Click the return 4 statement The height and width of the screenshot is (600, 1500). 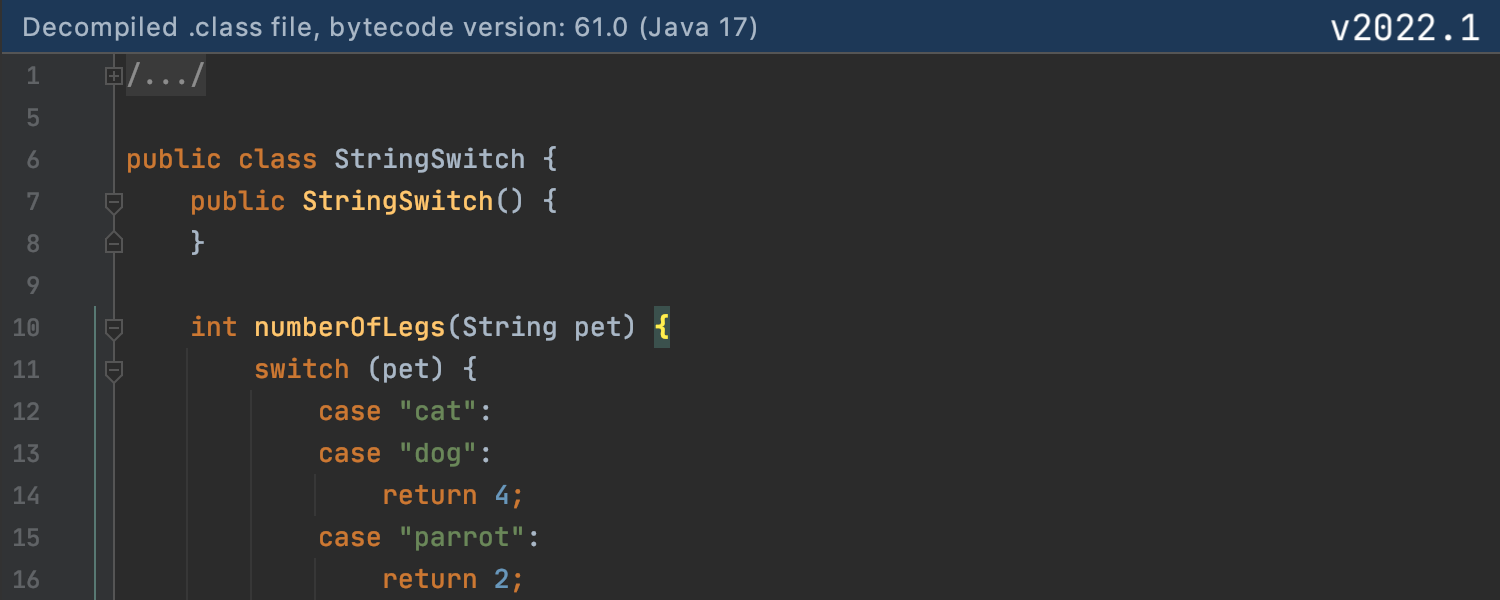452,496
